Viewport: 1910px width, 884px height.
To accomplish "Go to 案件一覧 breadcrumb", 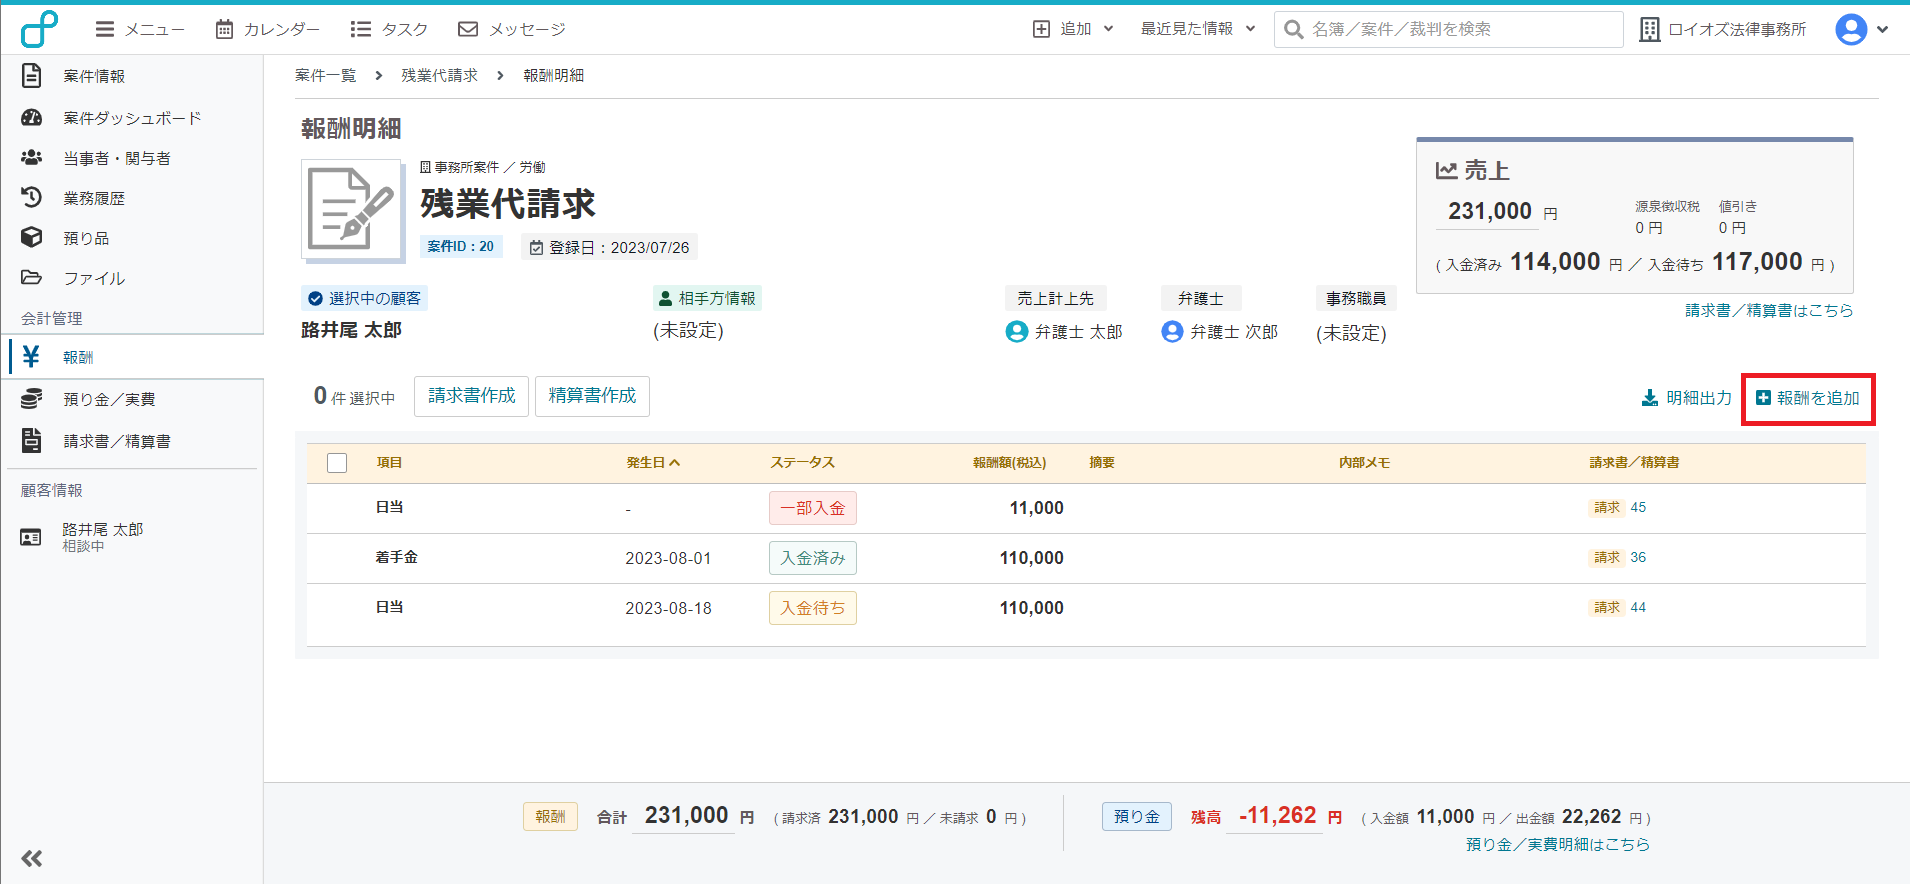I will [x=325, y=75].
